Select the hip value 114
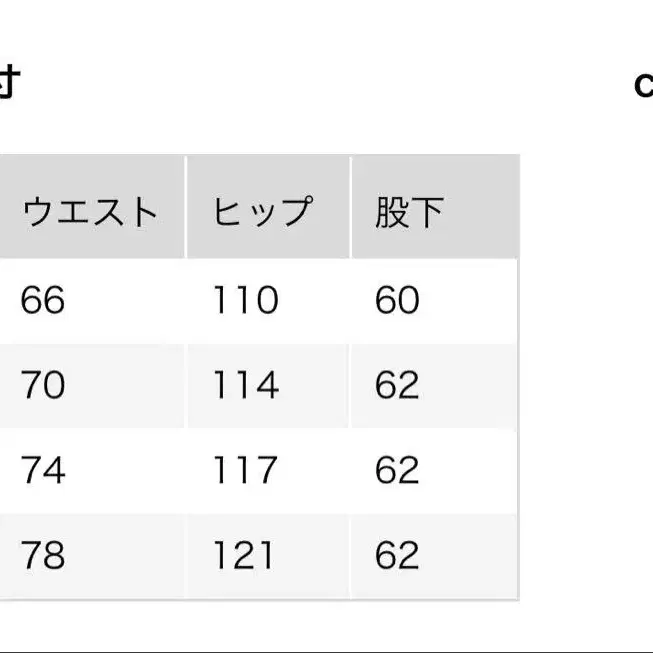The width and height of the screenshot is (653, 653). (245, 385)
